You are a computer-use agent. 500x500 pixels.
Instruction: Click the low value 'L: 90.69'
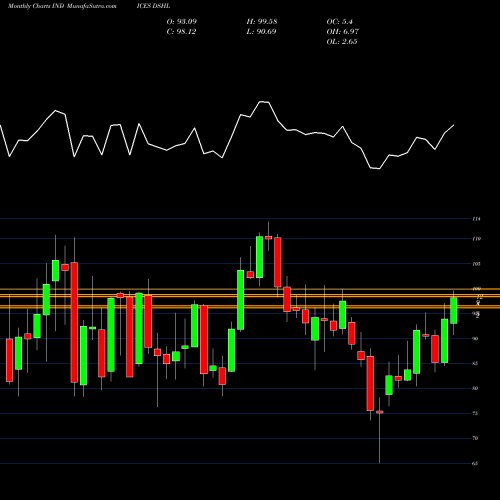(x=261, y=32)
